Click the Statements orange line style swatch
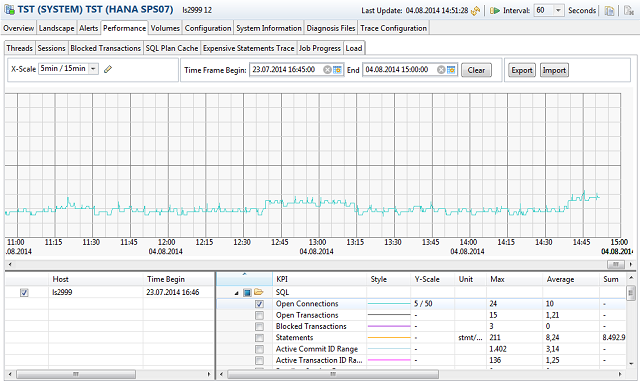The height and width of the screenshot is (386, 640). (x=389, y=338)
